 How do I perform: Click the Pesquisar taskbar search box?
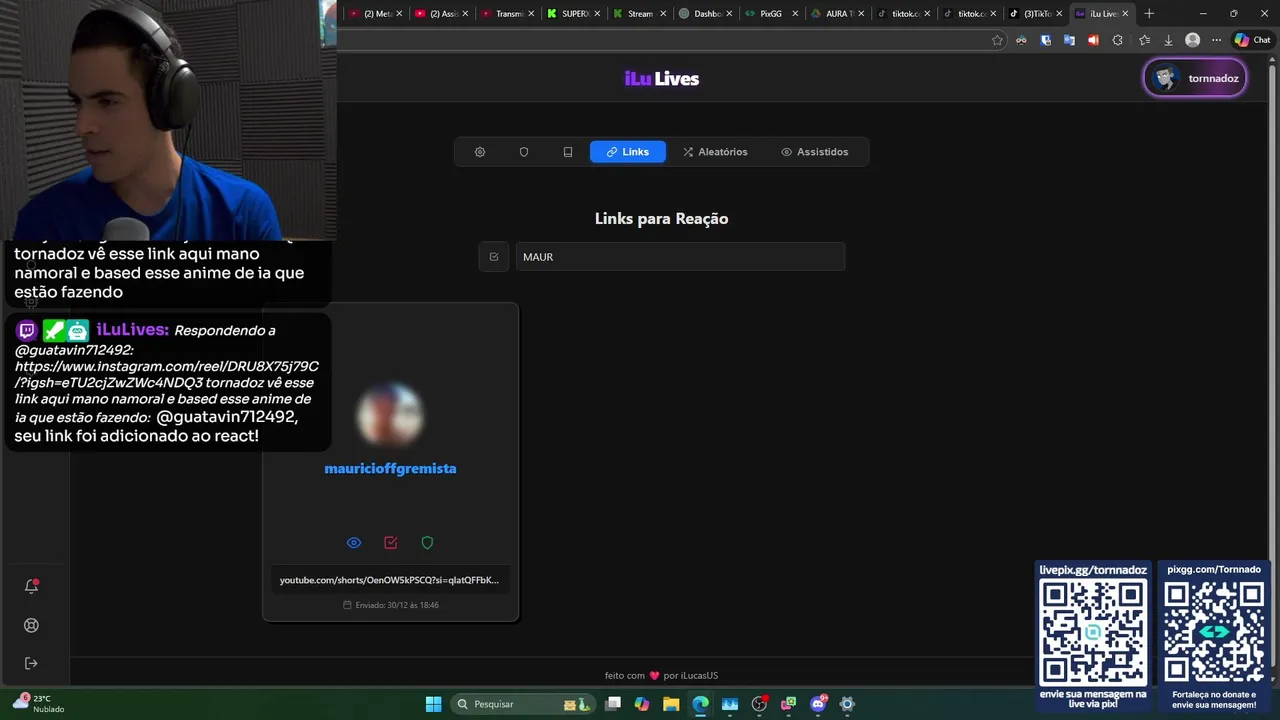point(522,704)
